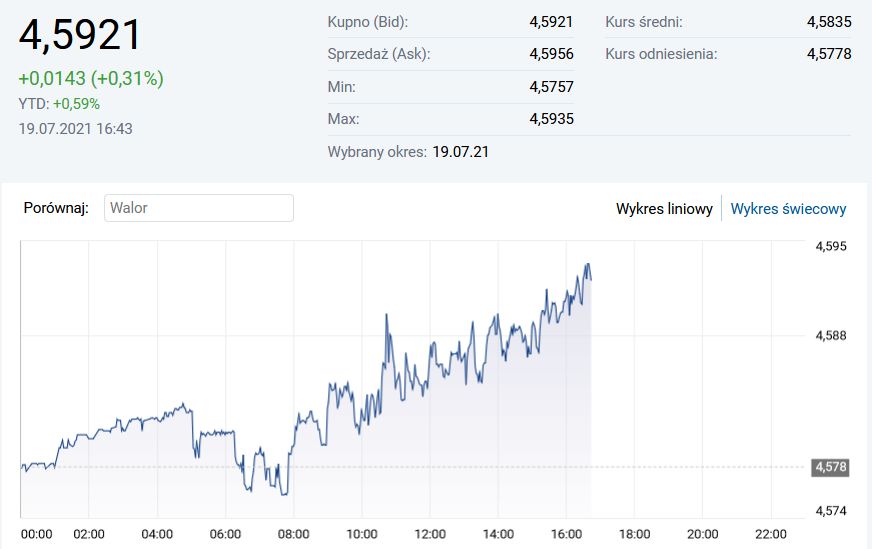The width and height of the screenshot is (872, 549).
Task: Click the 4,595 price axis label
Action: pos(831,246)
